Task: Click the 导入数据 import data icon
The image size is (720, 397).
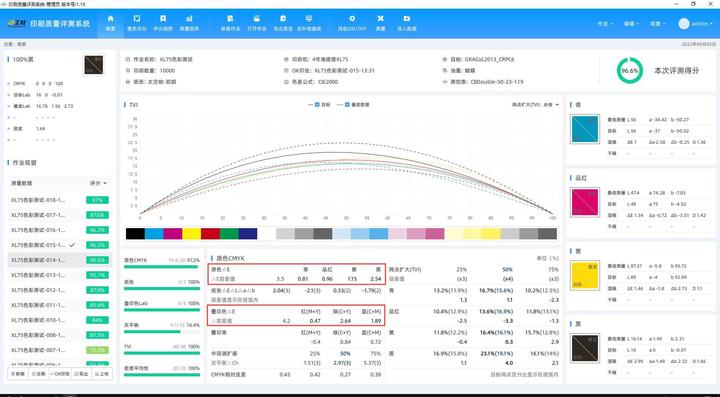Action: click(x=406, y=19)
